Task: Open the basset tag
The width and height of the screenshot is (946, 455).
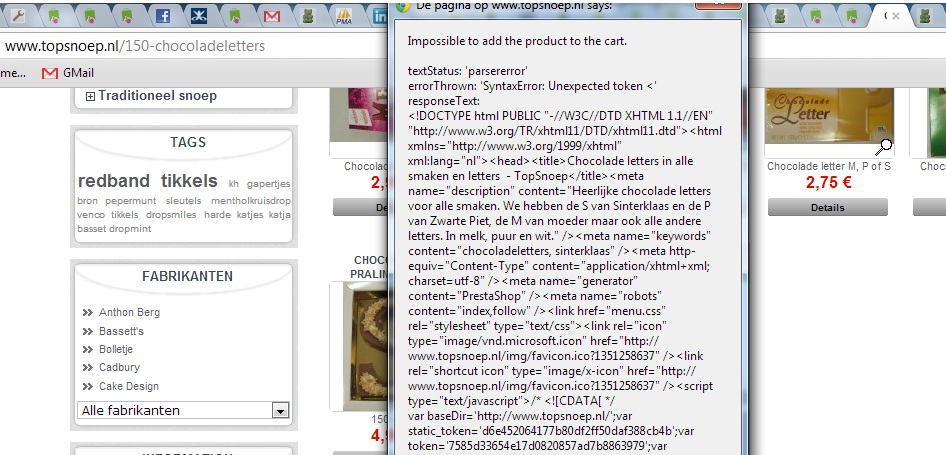Action: point(91,229)
